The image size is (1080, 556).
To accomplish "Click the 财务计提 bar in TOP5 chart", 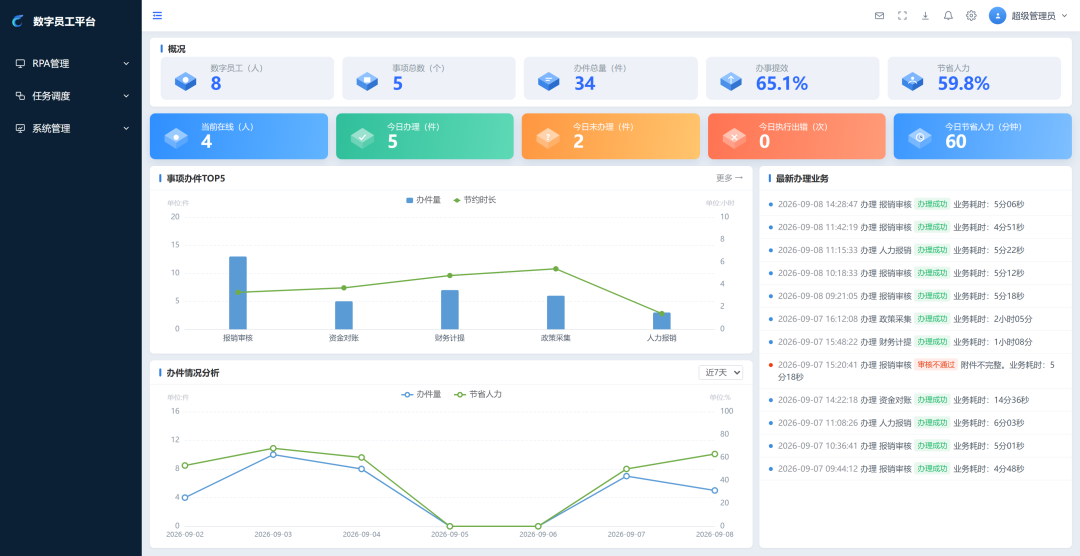I will click(450, 309).
